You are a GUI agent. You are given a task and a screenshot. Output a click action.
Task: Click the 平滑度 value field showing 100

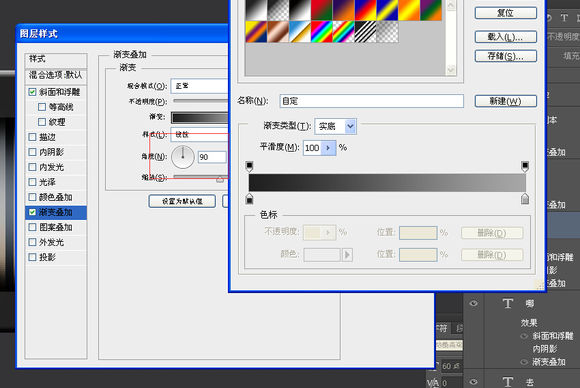(312, 148)
